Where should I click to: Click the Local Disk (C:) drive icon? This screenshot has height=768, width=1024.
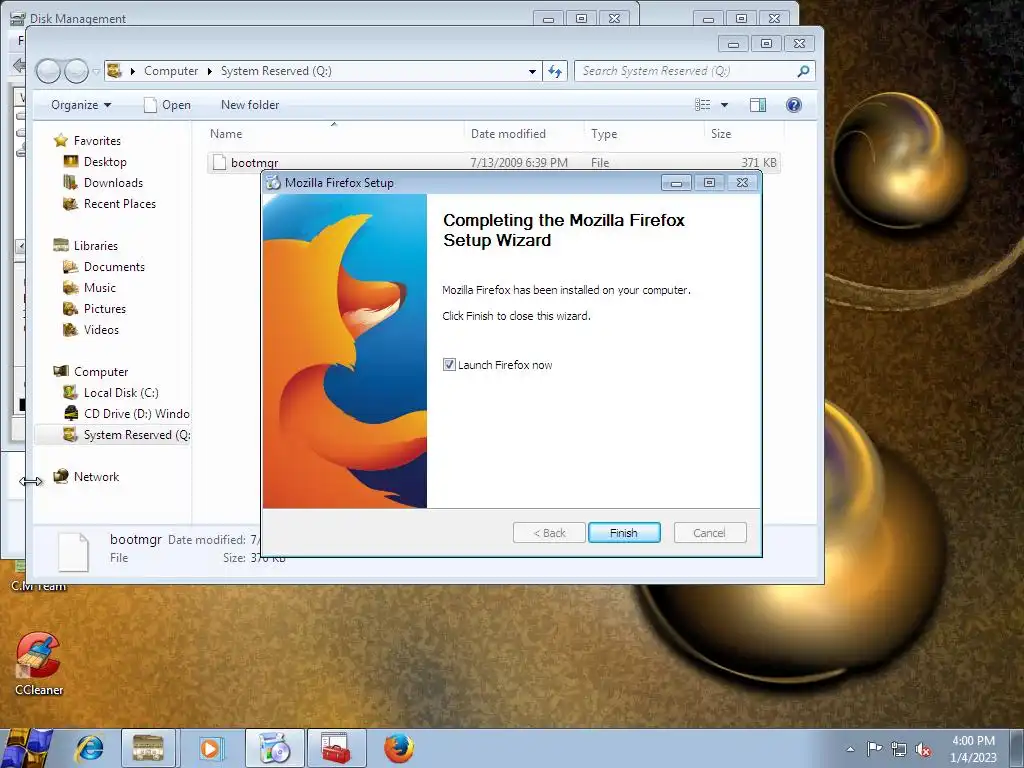point(71,392)
